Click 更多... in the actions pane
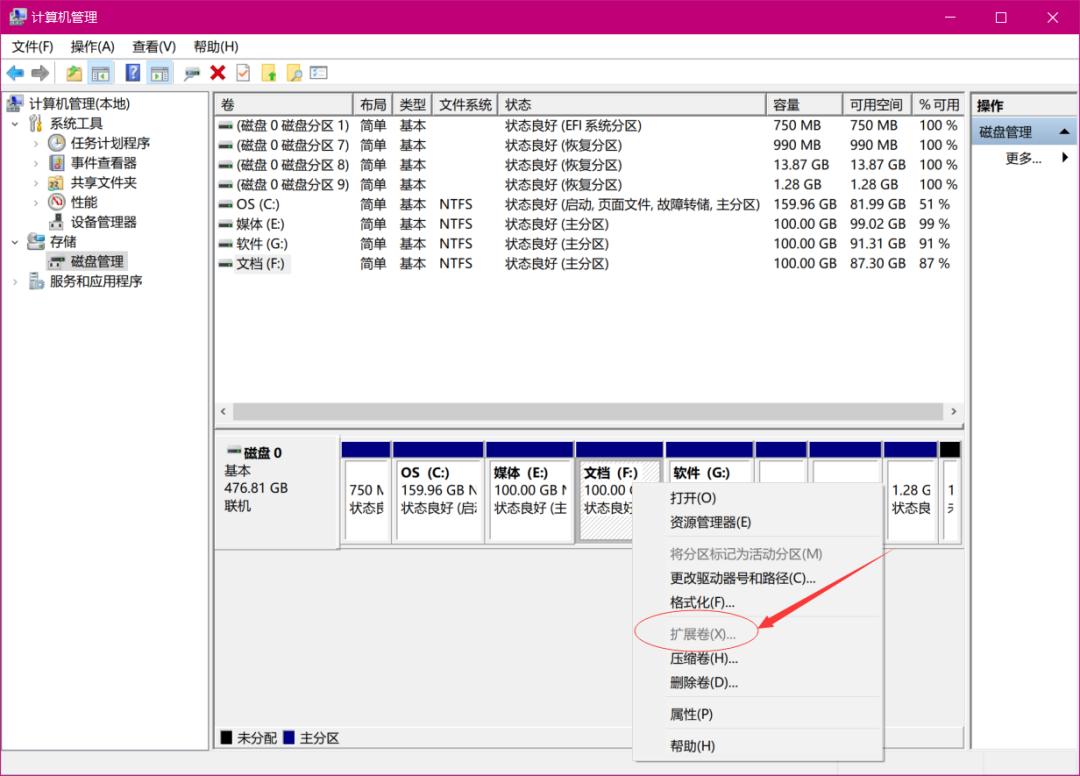Image resolution: width=1080 pixels, height=776 pixels. point(1023,158)
